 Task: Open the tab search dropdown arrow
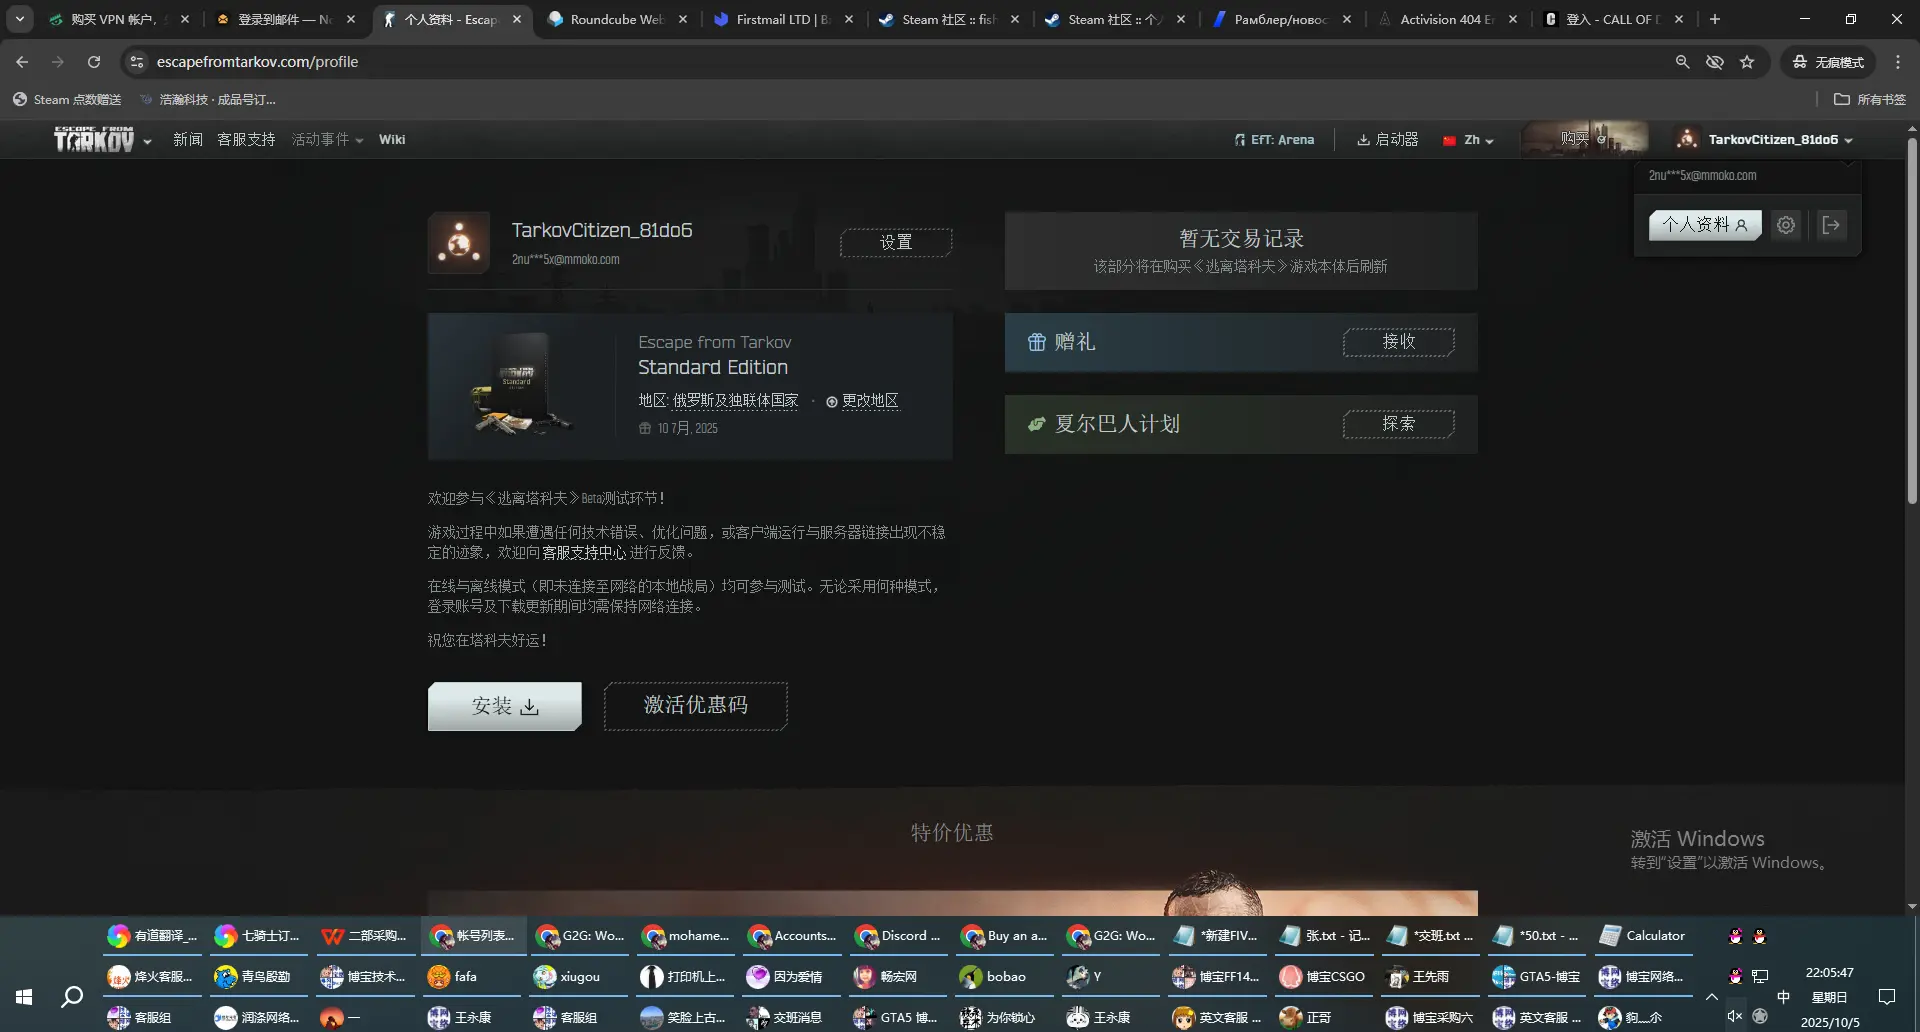20,19
